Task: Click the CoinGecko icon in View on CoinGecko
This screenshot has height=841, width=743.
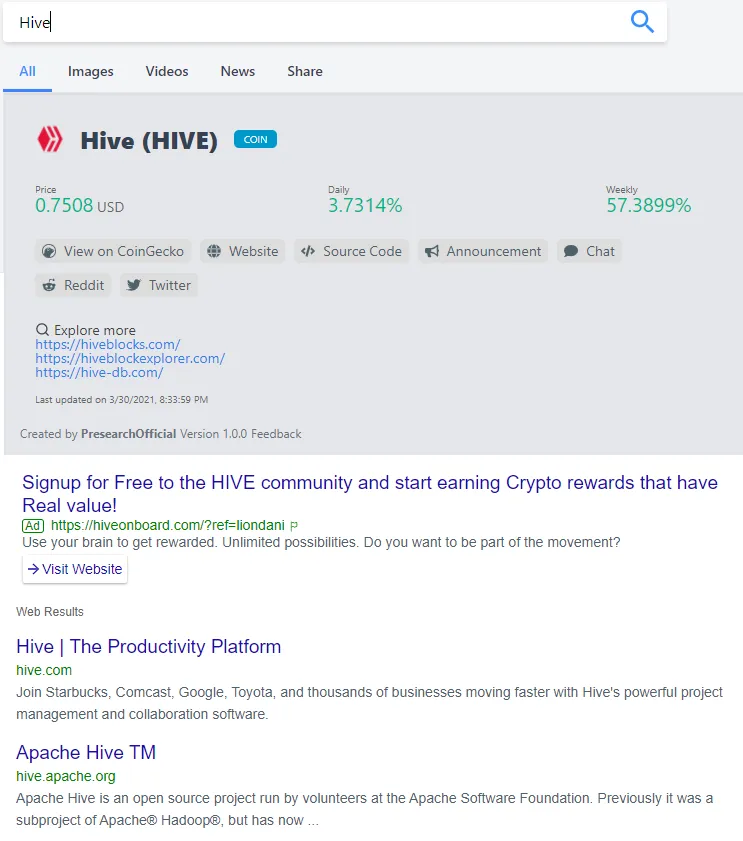Action: click(x=49, y=252)
